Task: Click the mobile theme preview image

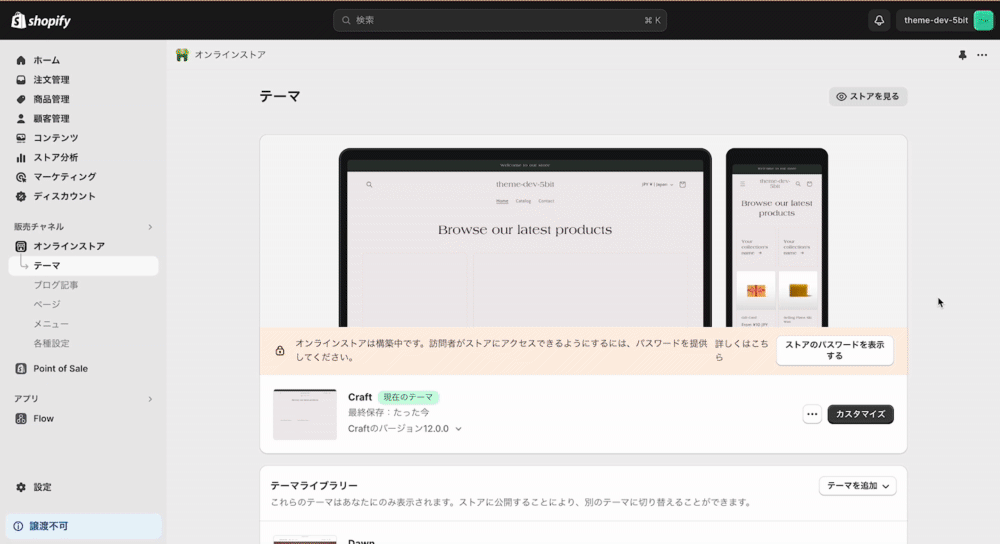Action: click(x=777, y=238)
